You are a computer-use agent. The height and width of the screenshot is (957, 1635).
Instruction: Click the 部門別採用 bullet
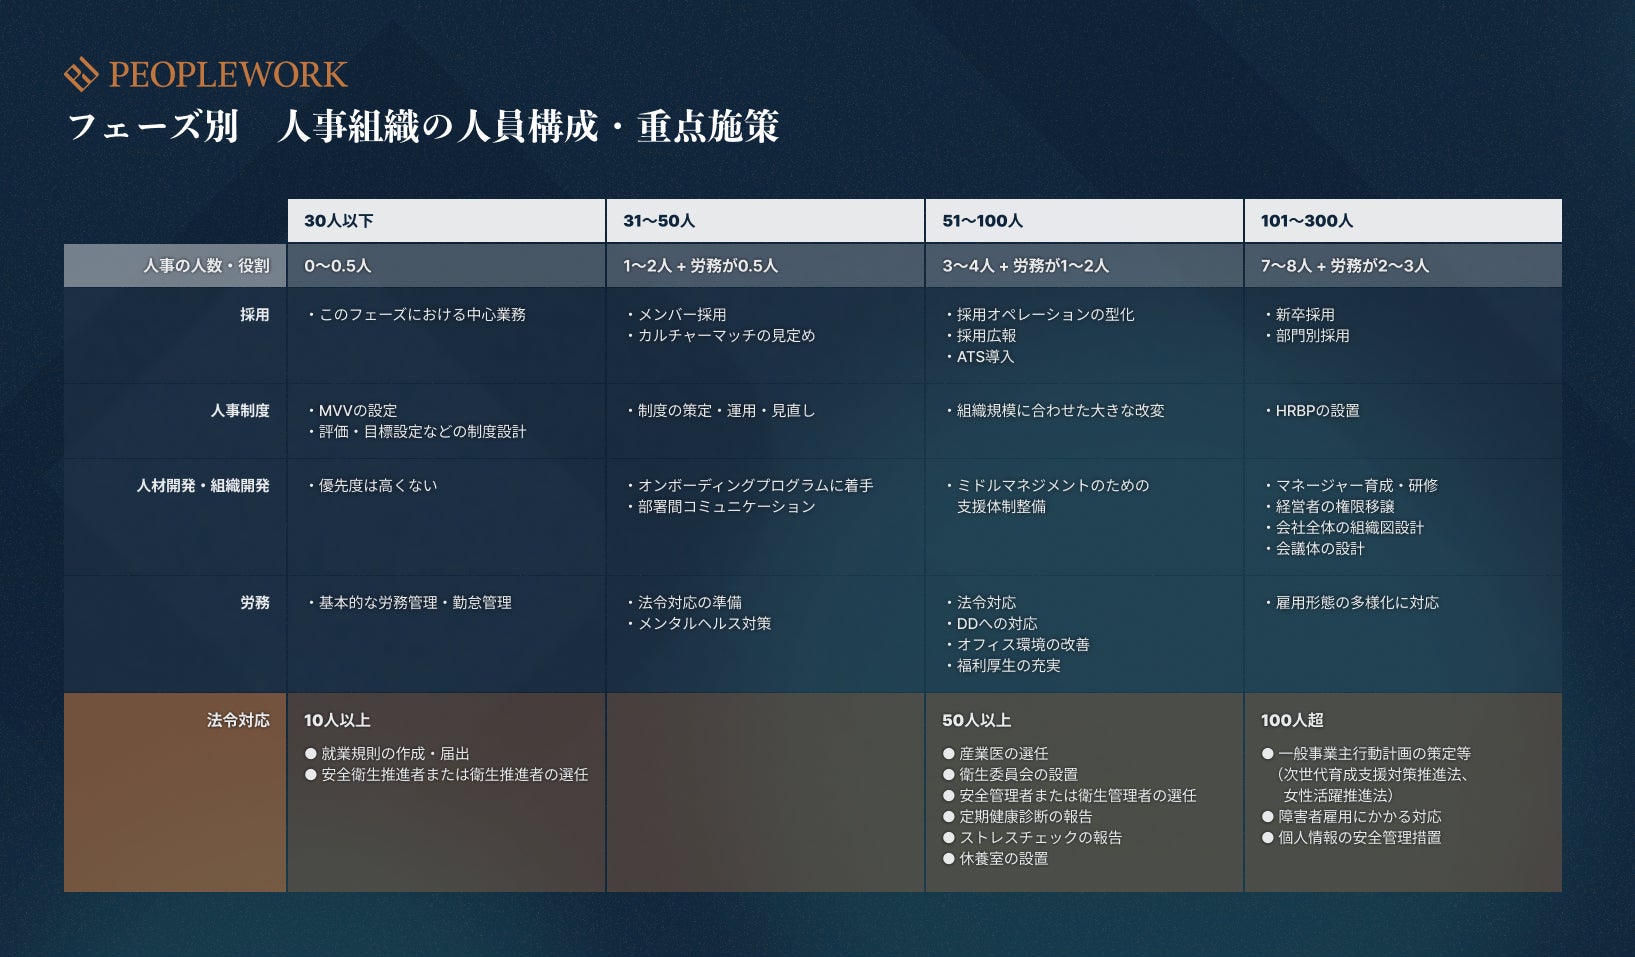pos(1305,336)
